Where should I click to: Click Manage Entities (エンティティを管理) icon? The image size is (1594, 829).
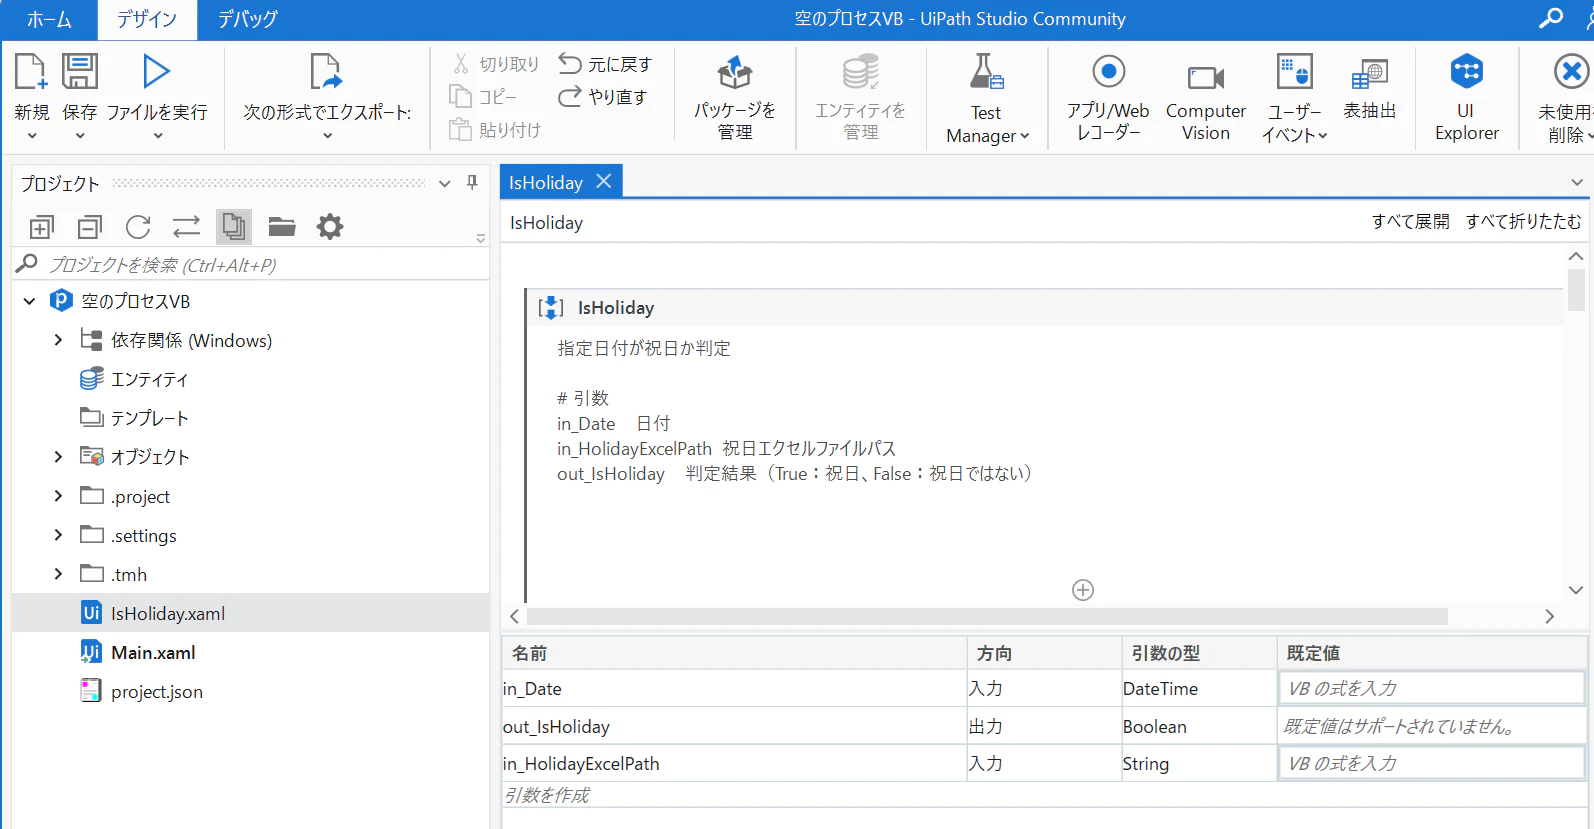tap(861, 72)
